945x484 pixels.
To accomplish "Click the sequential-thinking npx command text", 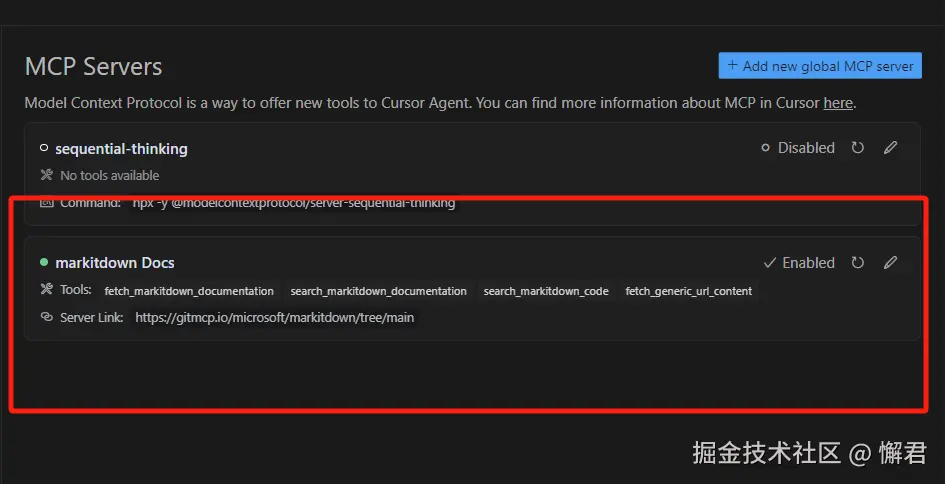I will click(294, 203).
